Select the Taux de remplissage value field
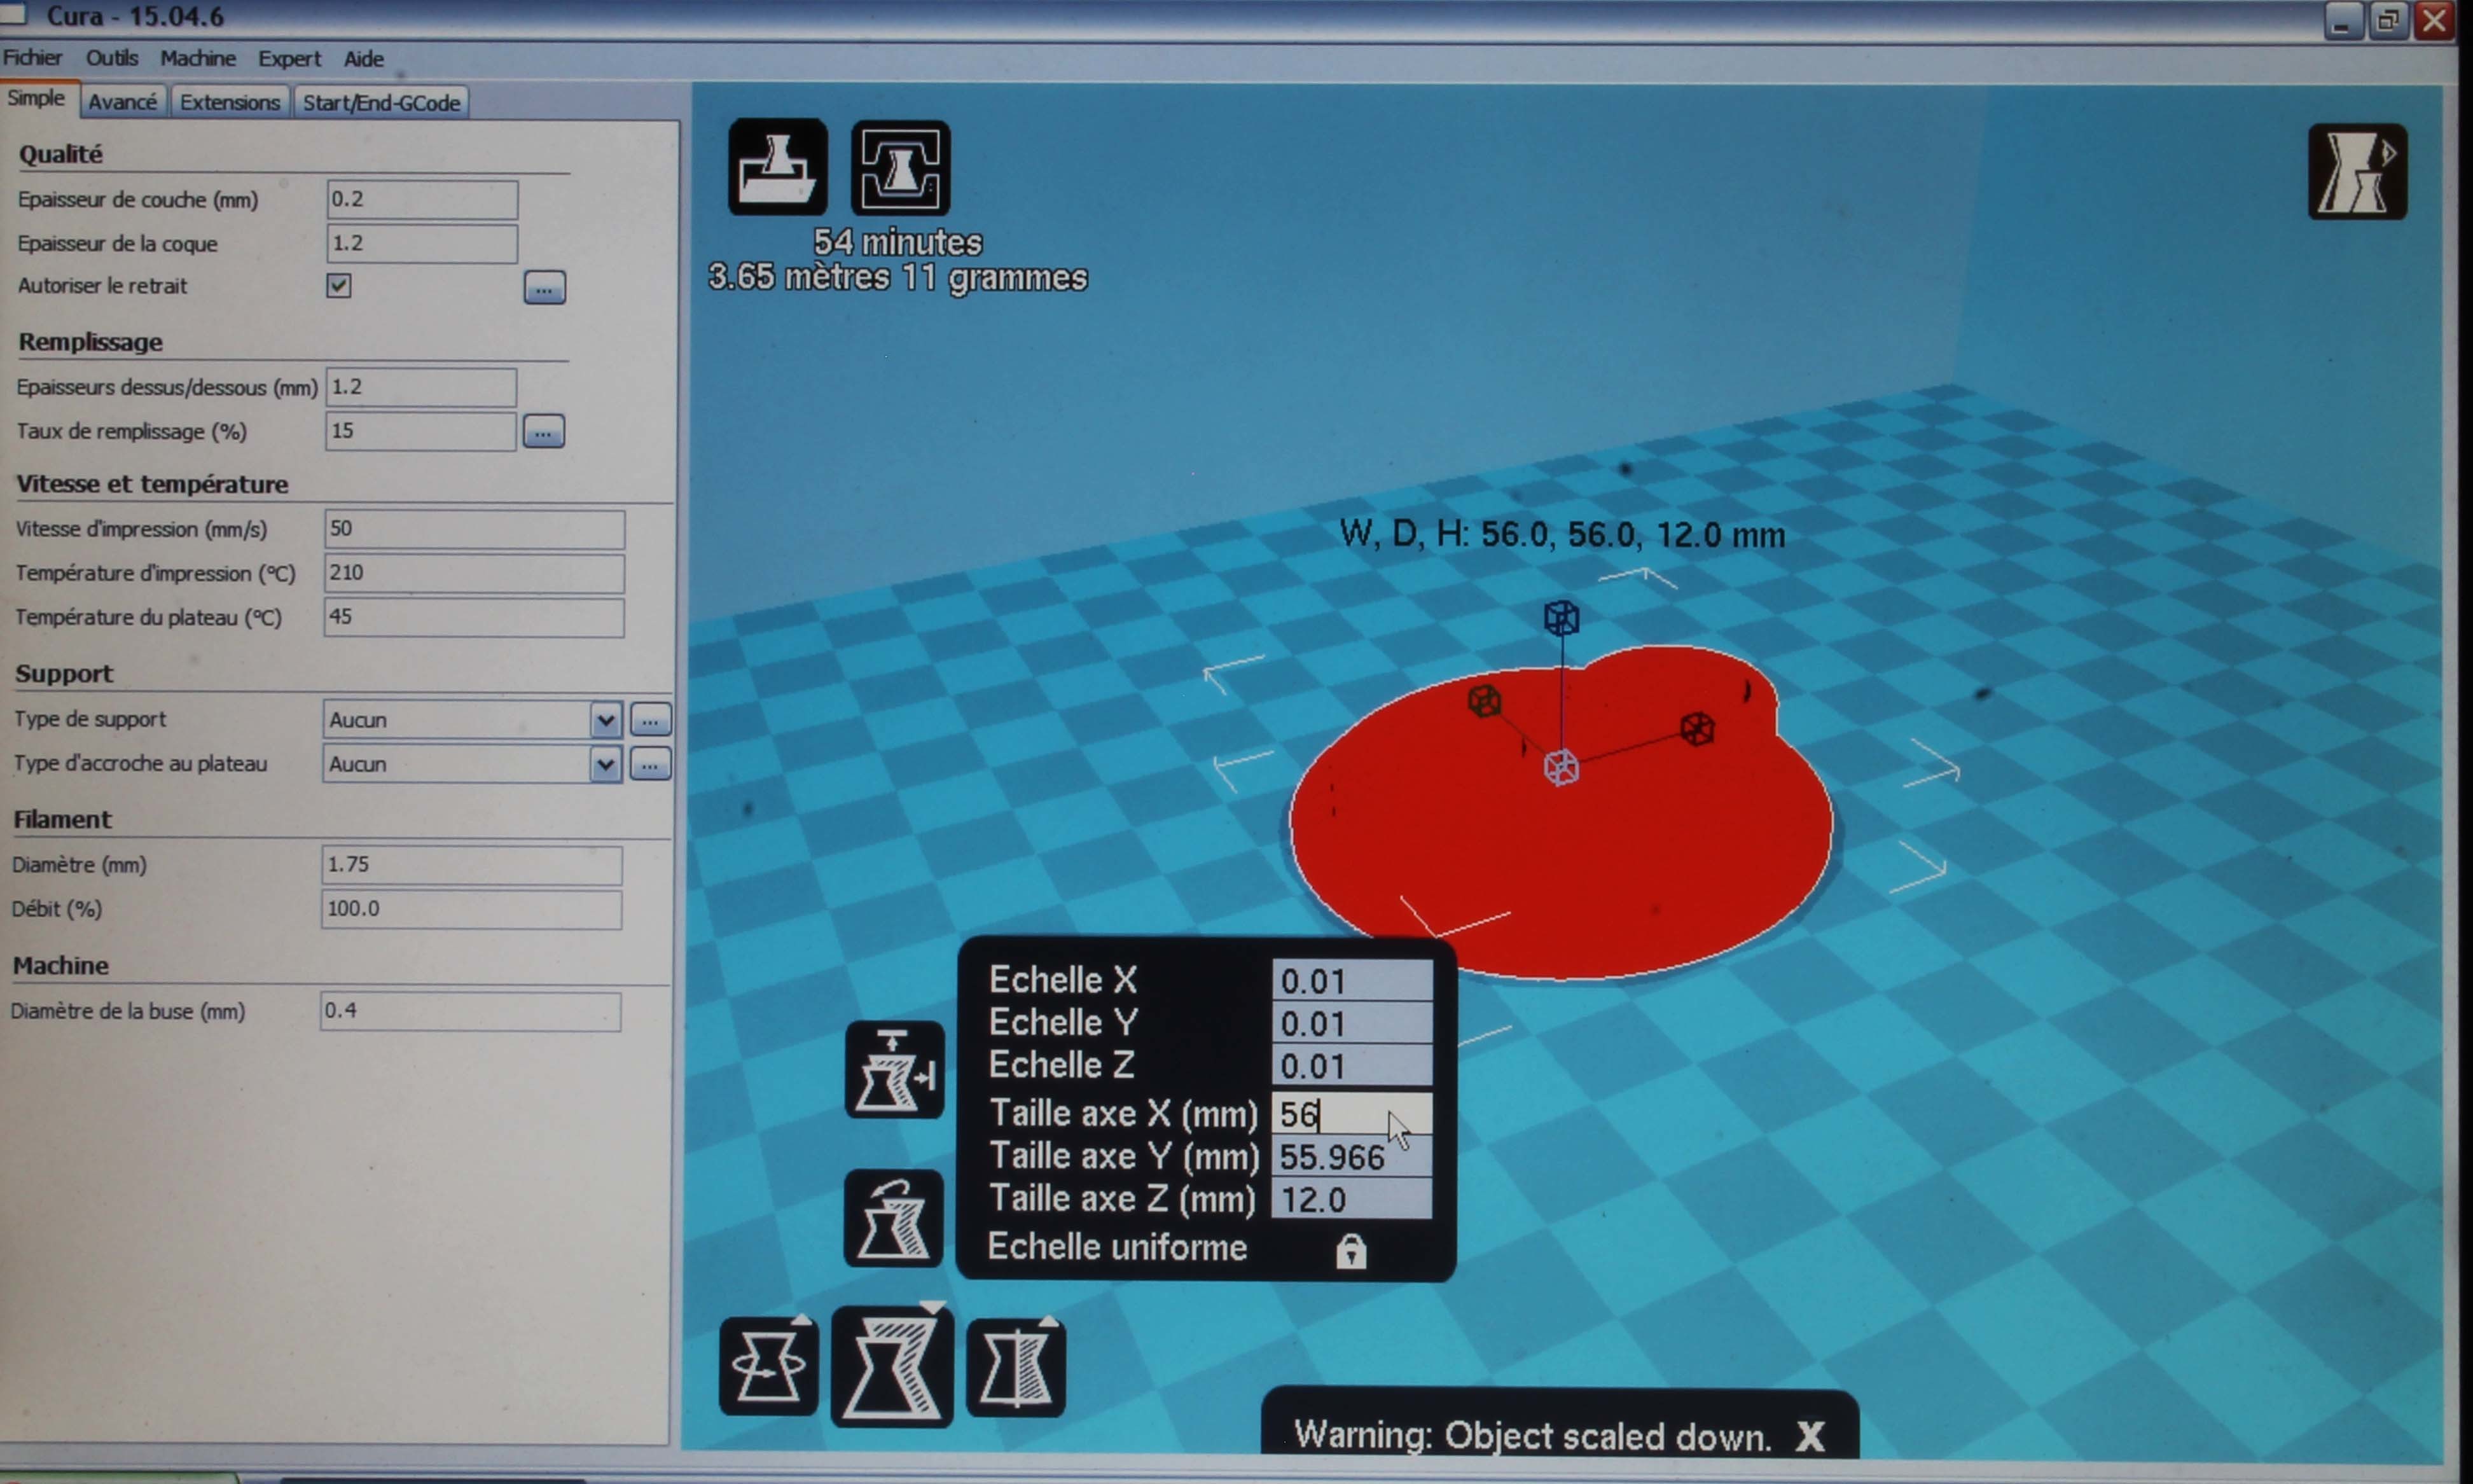 pos(420,430)
